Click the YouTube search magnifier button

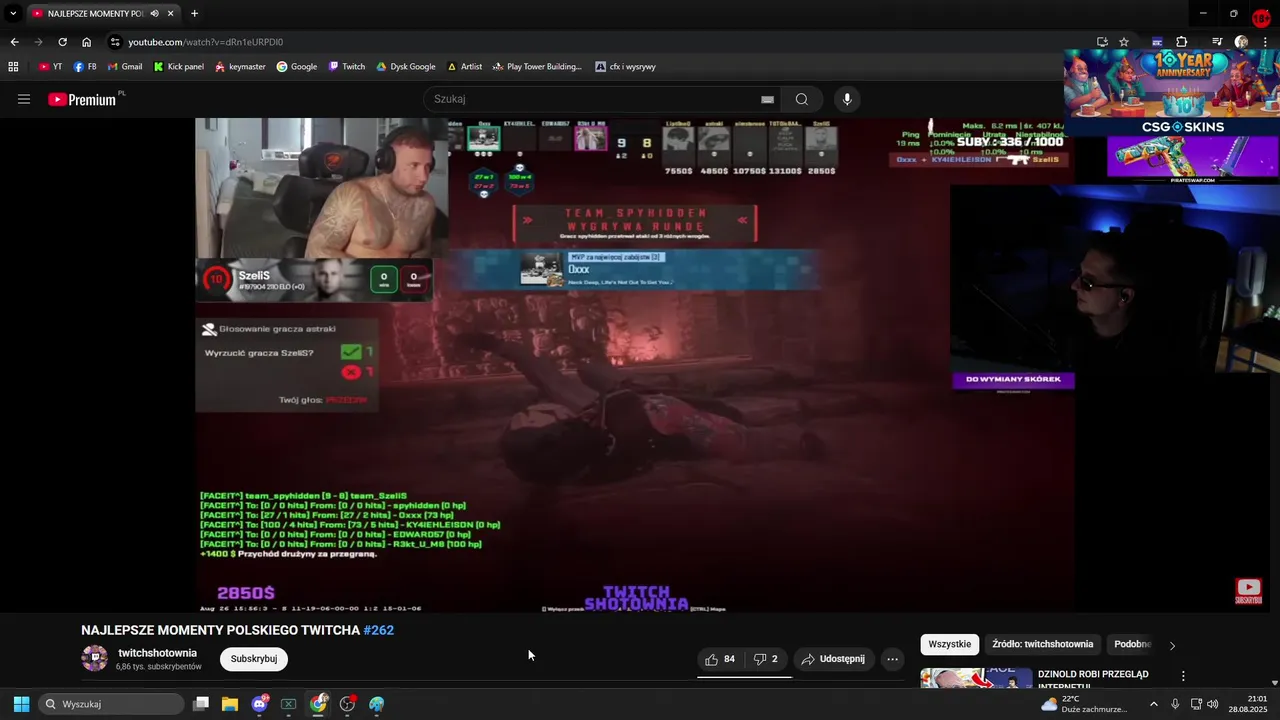801,99
